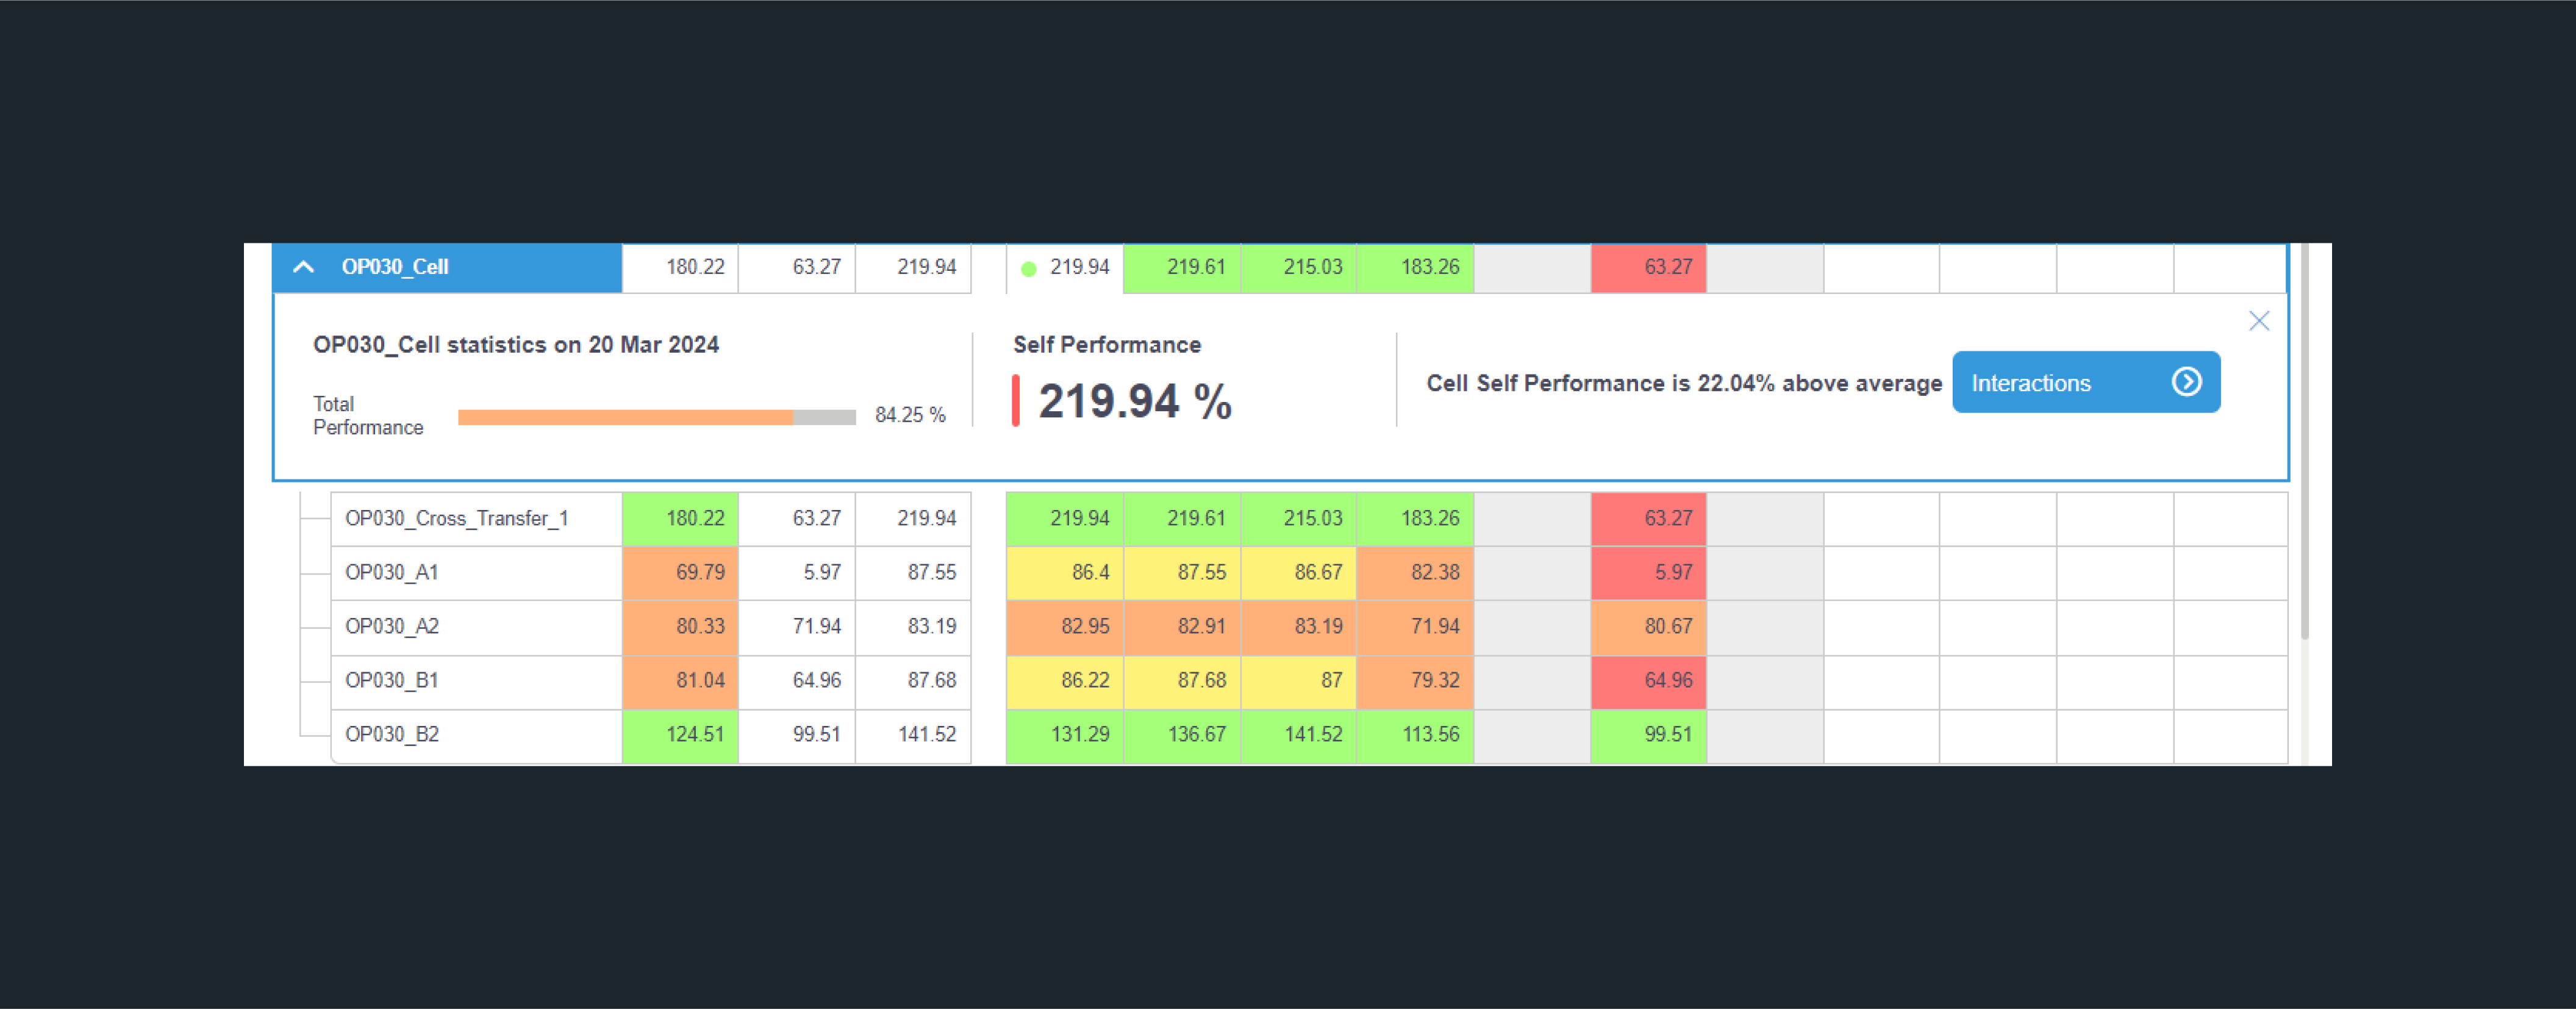This screenshot has height=1009, width=2576.
Task: Open the Interactions button
Action: click(2086, 382)
